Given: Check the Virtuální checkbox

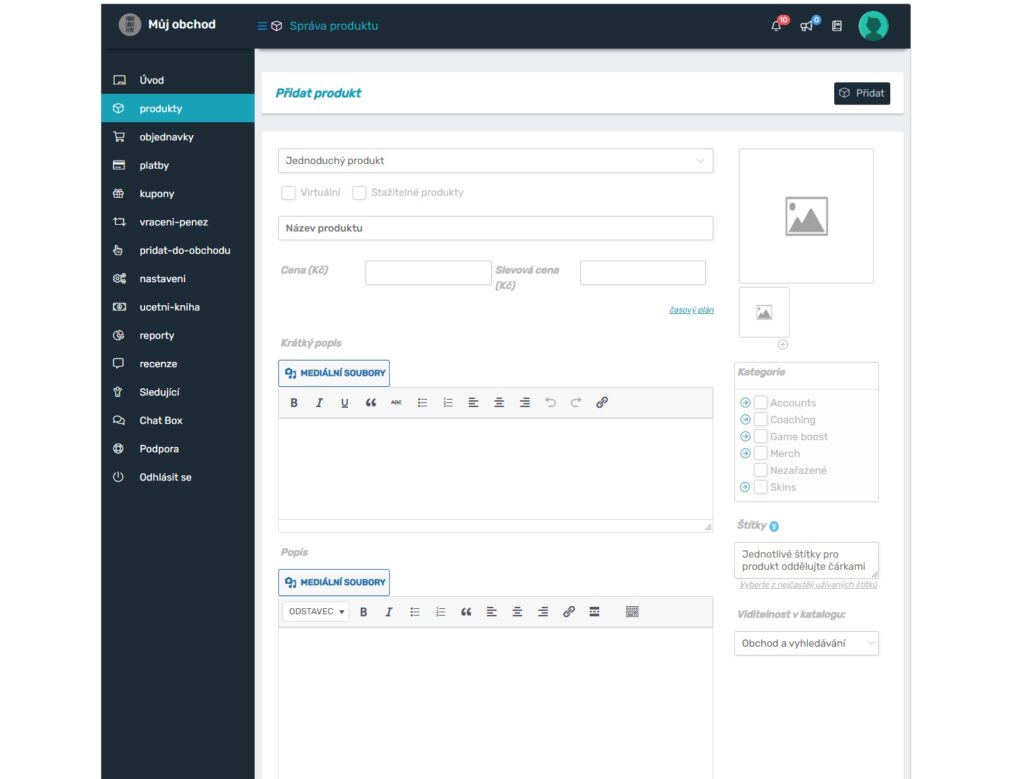Looking at the screenshot, I should (x=289, y=193).
